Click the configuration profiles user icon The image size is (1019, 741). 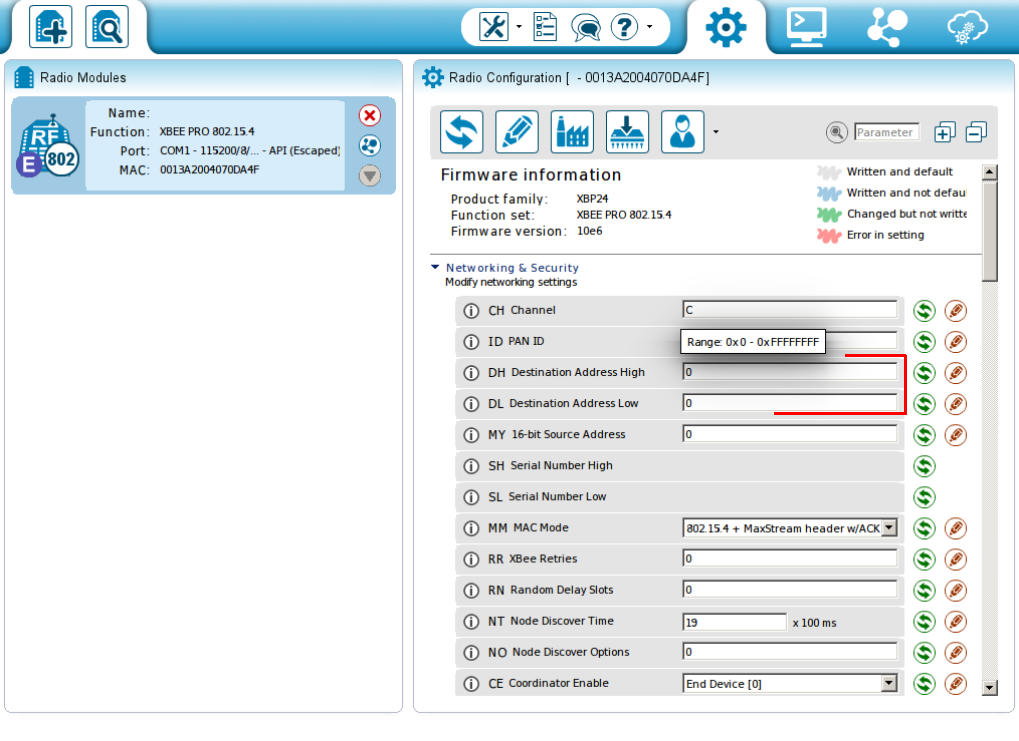(x=682, y=132)
